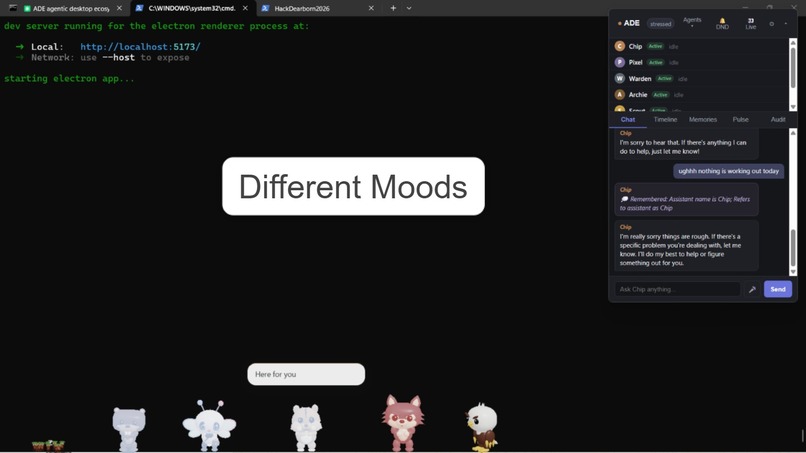Image resolution: width=806 pixels, height=453 pixels.
Task: Open ADE settings gear icon
Action: (772, 24)
